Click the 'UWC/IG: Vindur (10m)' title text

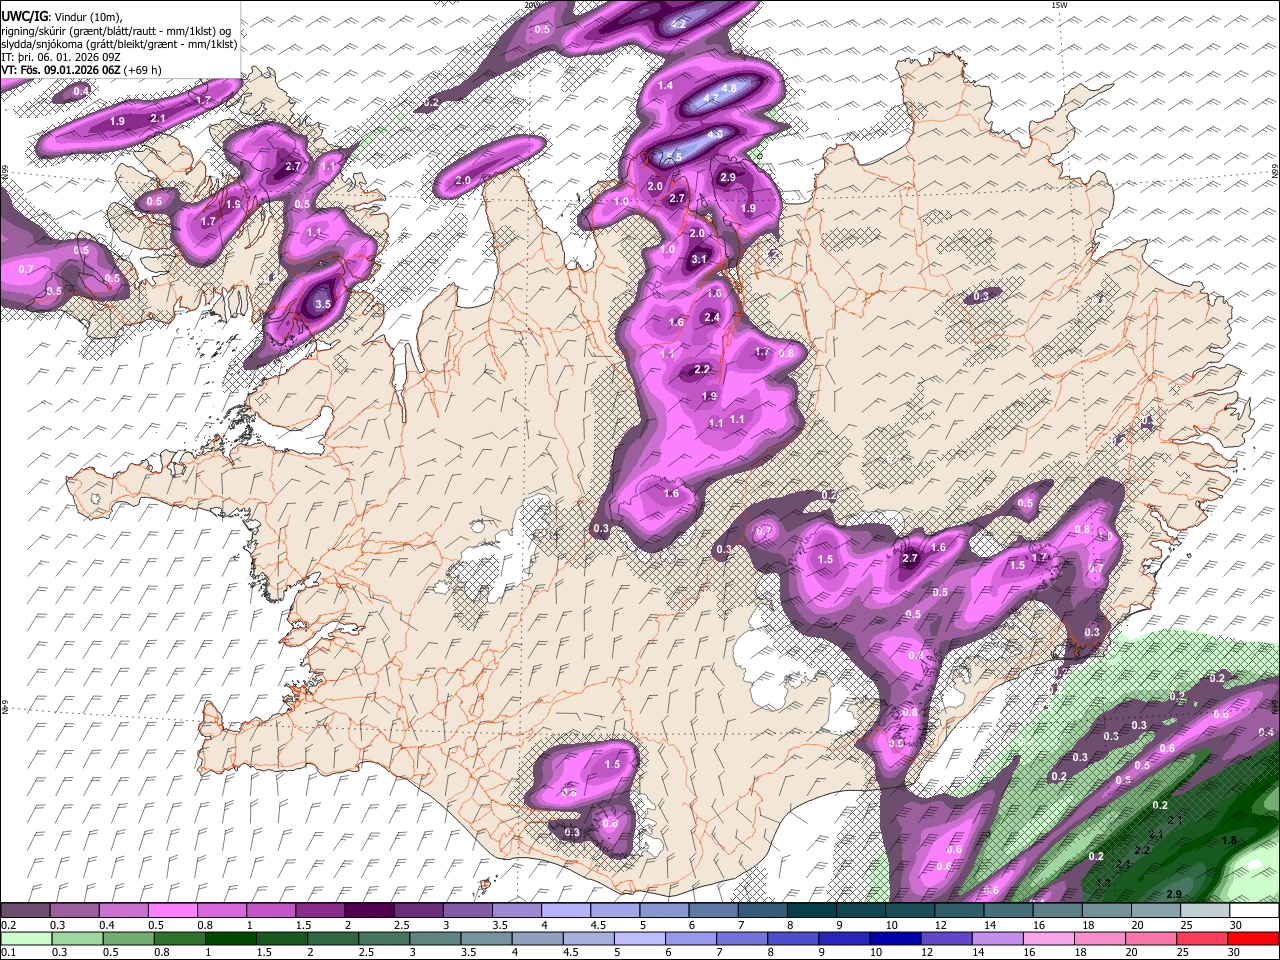pos(61,17)
